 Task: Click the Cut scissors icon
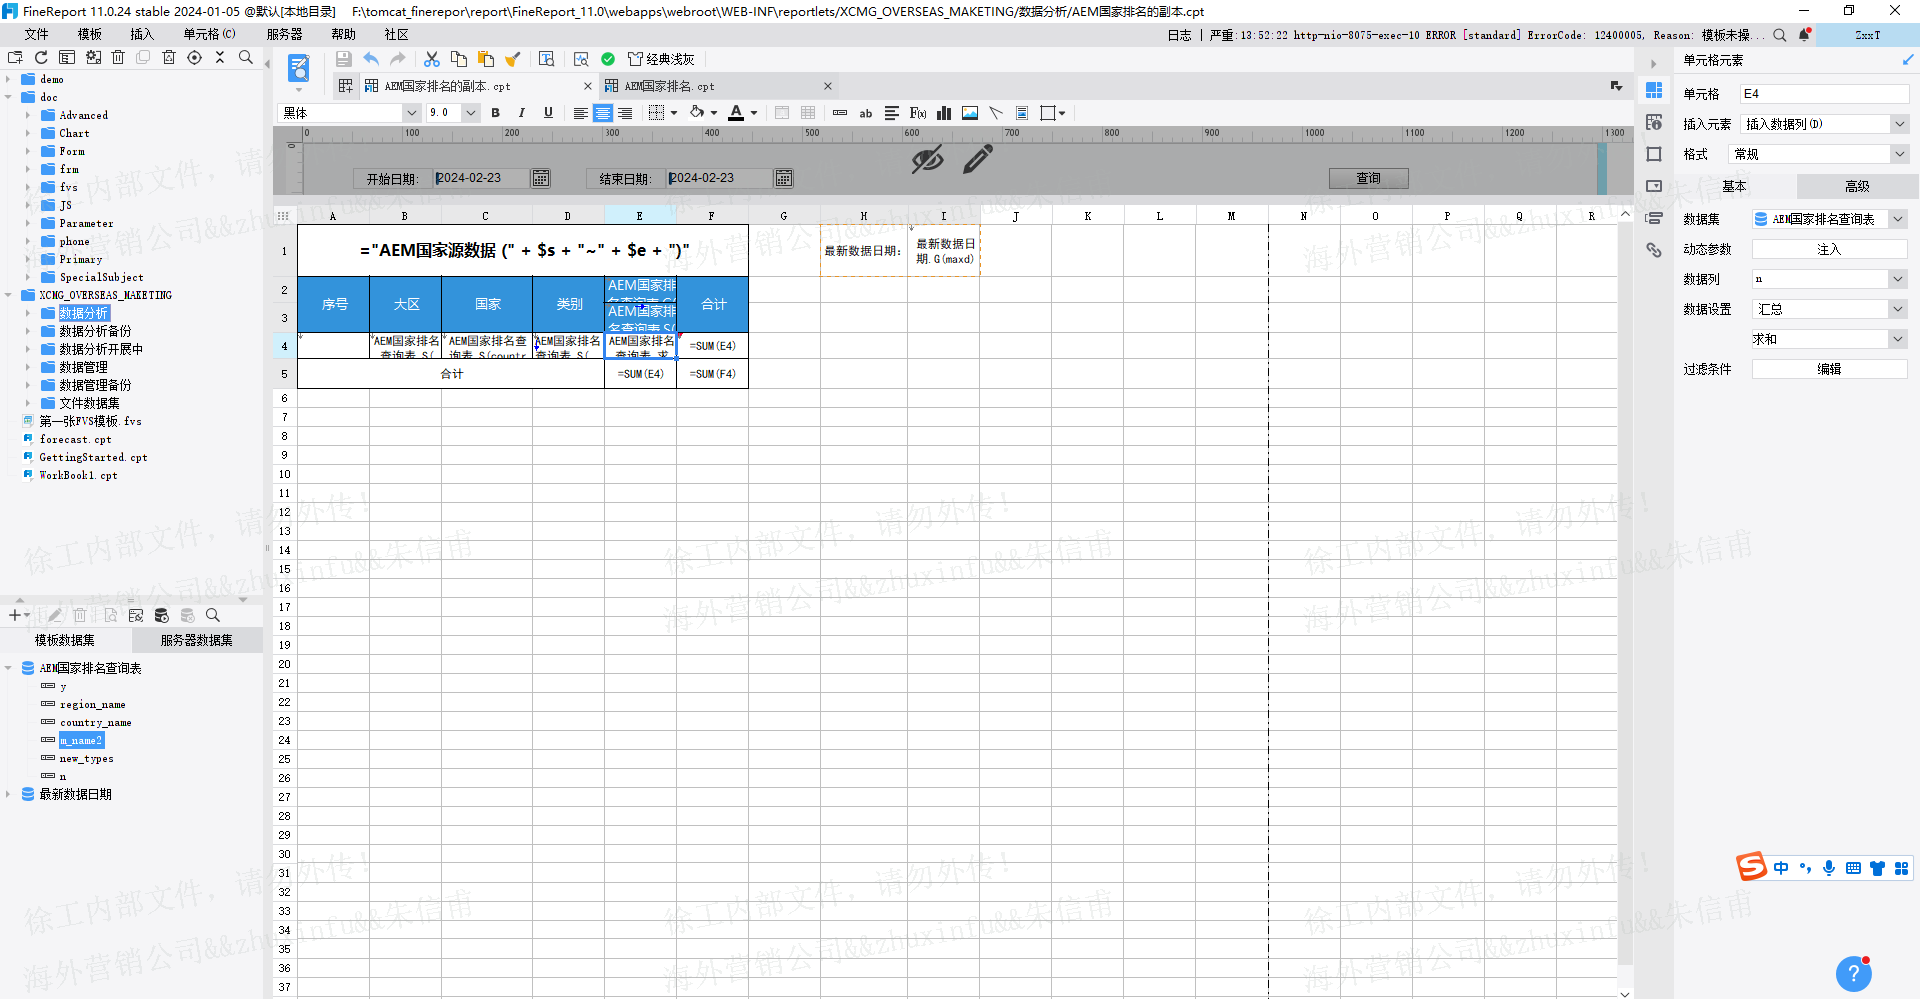(432, 59)
